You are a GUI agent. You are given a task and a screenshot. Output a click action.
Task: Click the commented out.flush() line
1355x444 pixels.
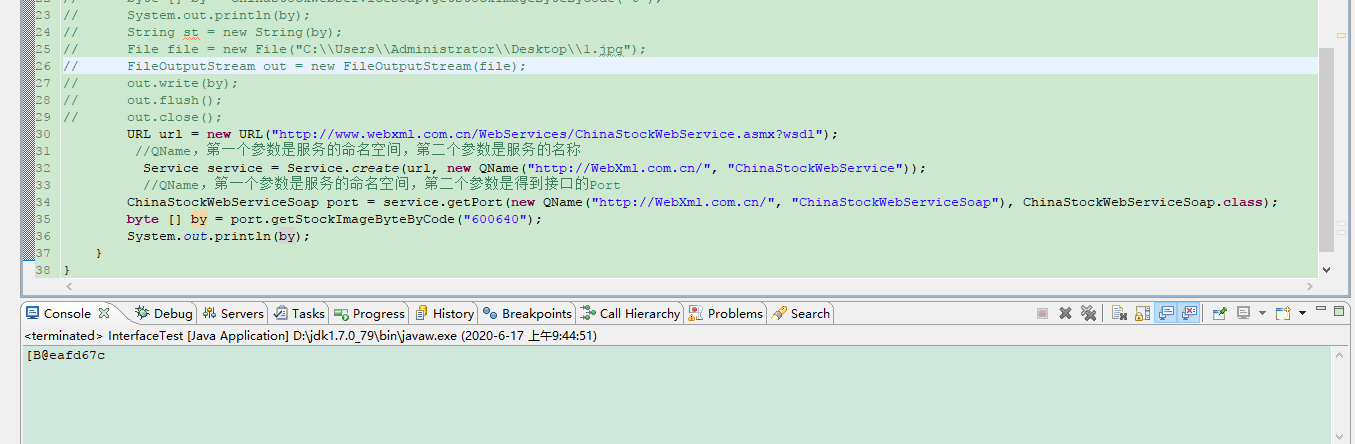(x=174, y=100)
